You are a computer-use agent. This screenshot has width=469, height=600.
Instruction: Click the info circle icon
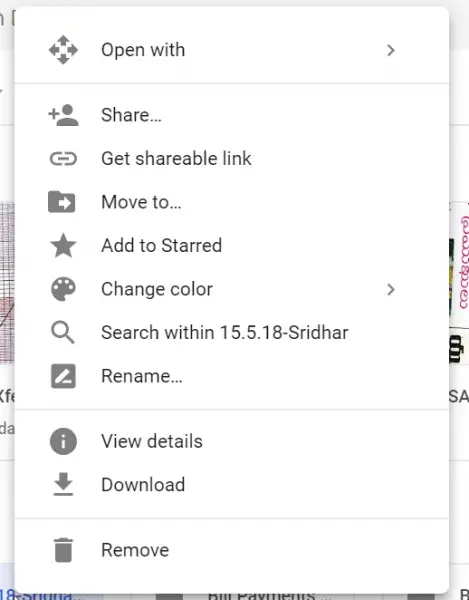pos(63,441)
